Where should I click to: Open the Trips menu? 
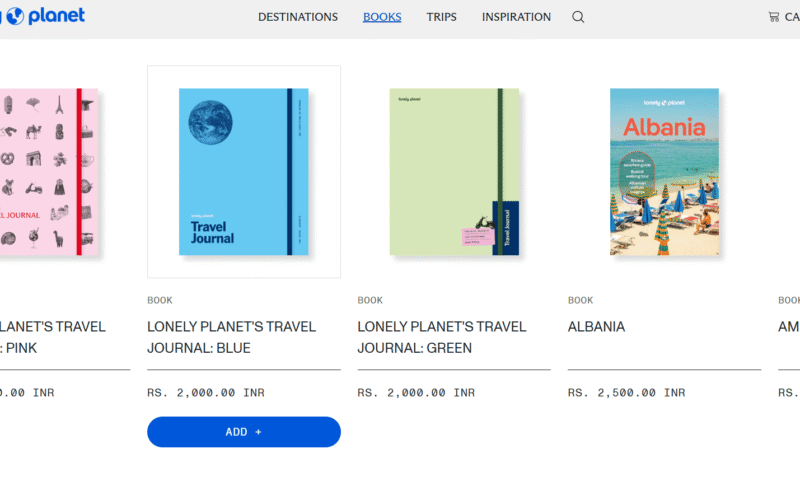[x=441, y=17]
